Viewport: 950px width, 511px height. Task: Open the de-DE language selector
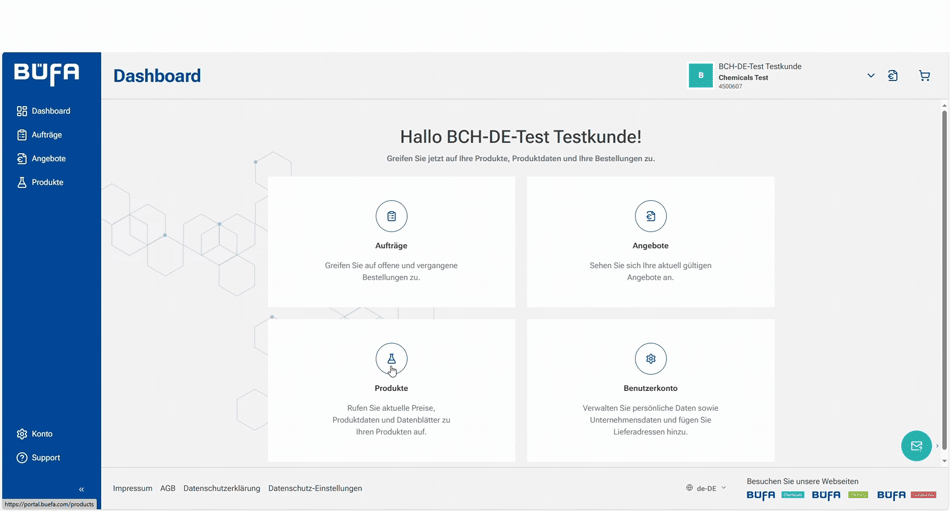[x=706, y=488]
